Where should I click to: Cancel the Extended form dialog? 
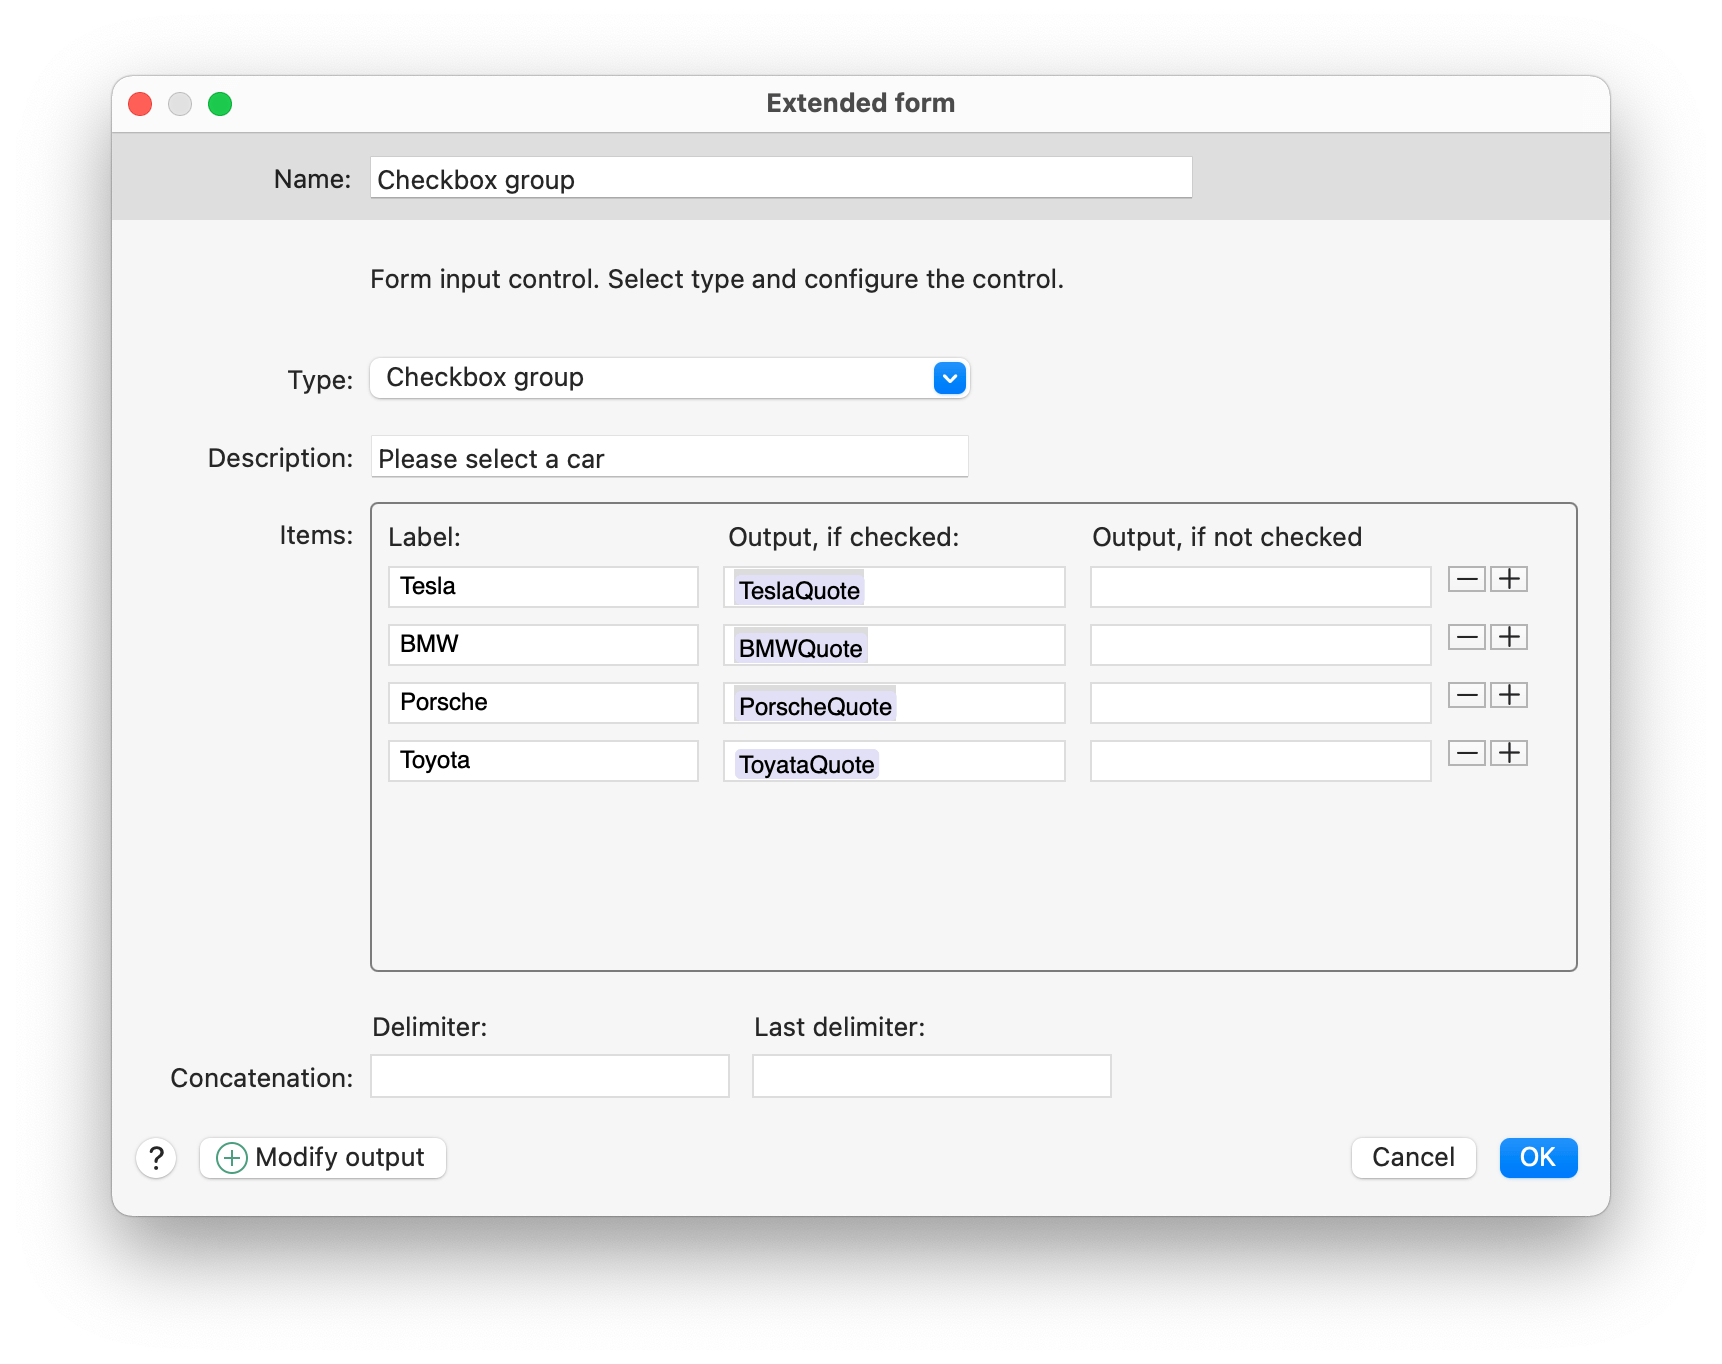1413,1158
